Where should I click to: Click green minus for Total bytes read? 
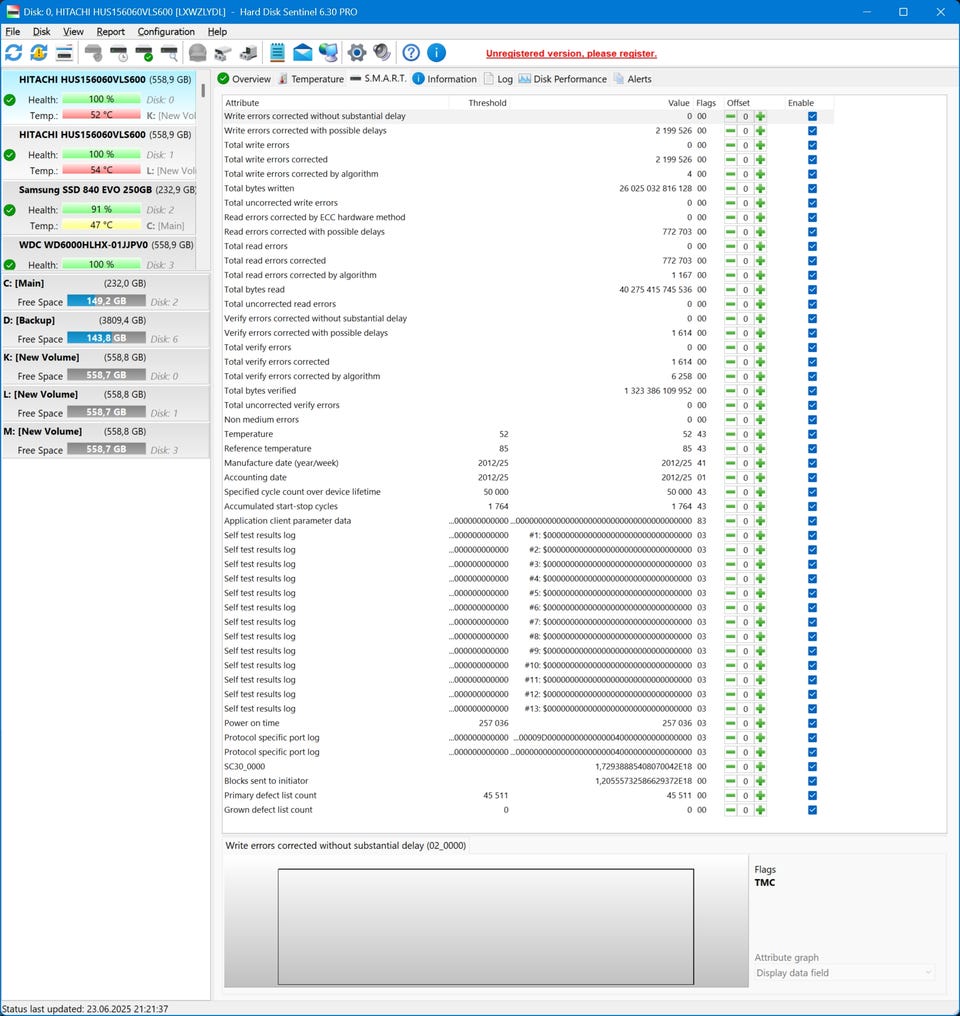[x=731, y=290]
